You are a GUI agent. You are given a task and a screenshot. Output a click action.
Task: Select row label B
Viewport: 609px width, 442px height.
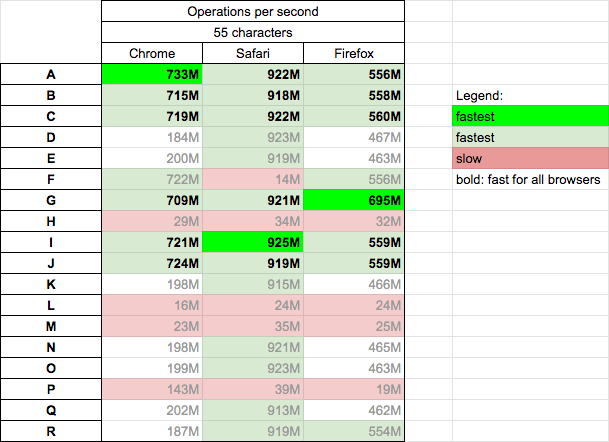click(x=51, y=95)
